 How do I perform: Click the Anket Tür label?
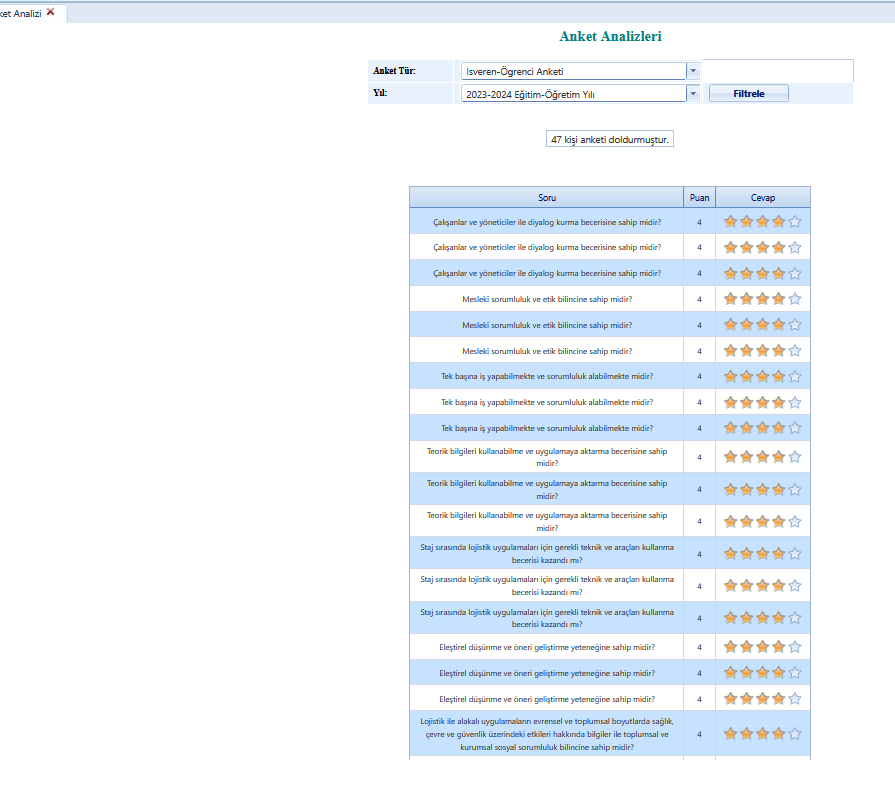pos(394,71)
